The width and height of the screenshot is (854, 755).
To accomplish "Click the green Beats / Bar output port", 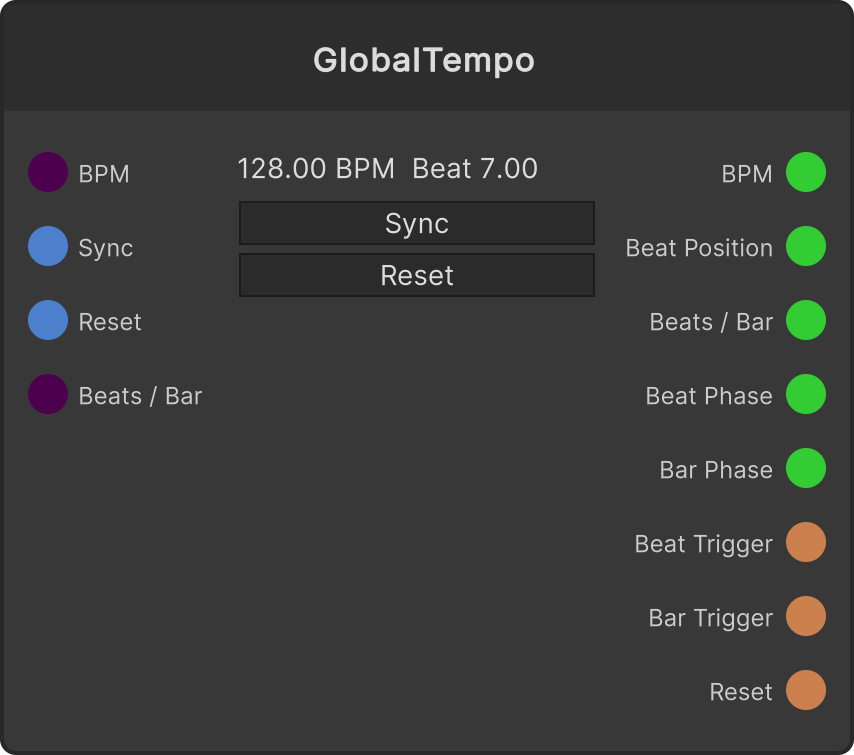I will point(806,320).
